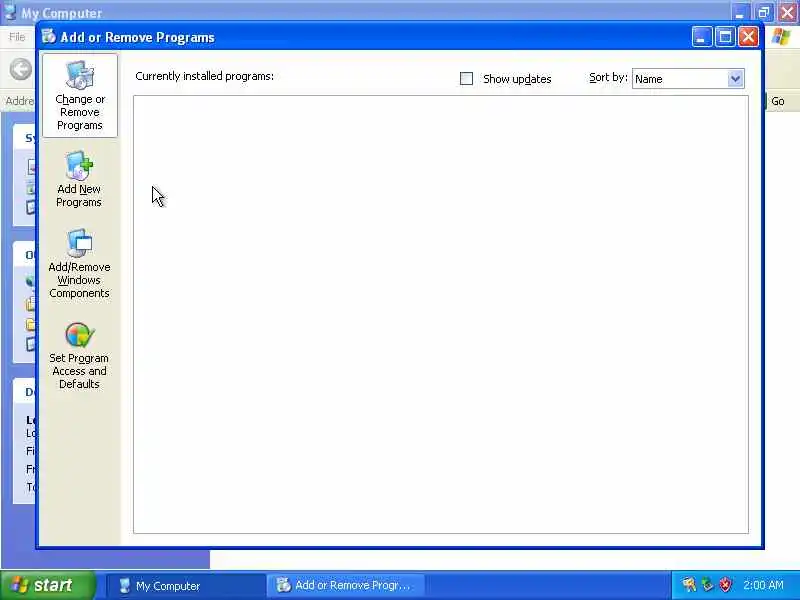Image resolution: width=800 pixels, height=600 pixels.
Task: Close the My Computer window
Action: click(788, 12)
